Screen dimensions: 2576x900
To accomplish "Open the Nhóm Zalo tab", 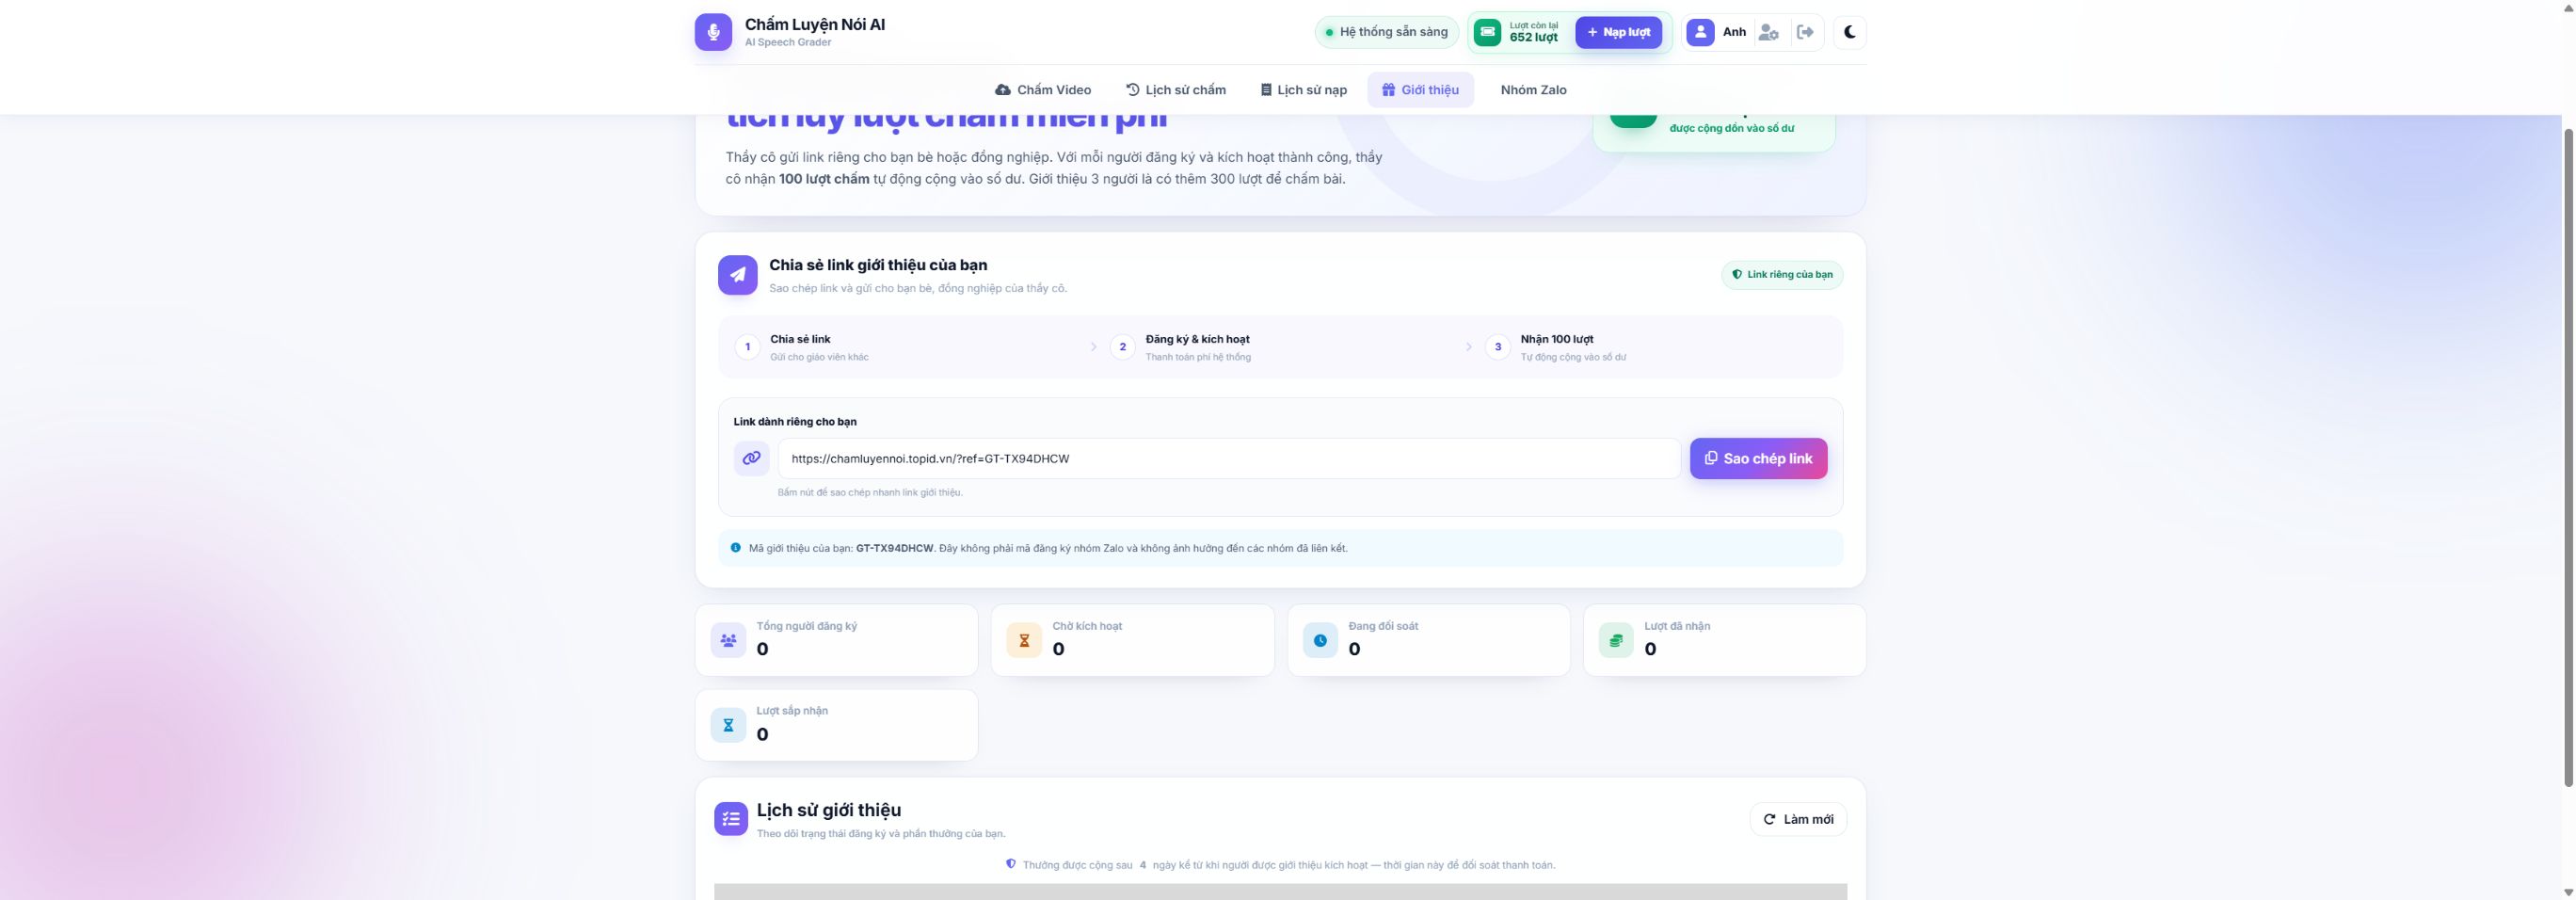I will (x=1533, y=90).
